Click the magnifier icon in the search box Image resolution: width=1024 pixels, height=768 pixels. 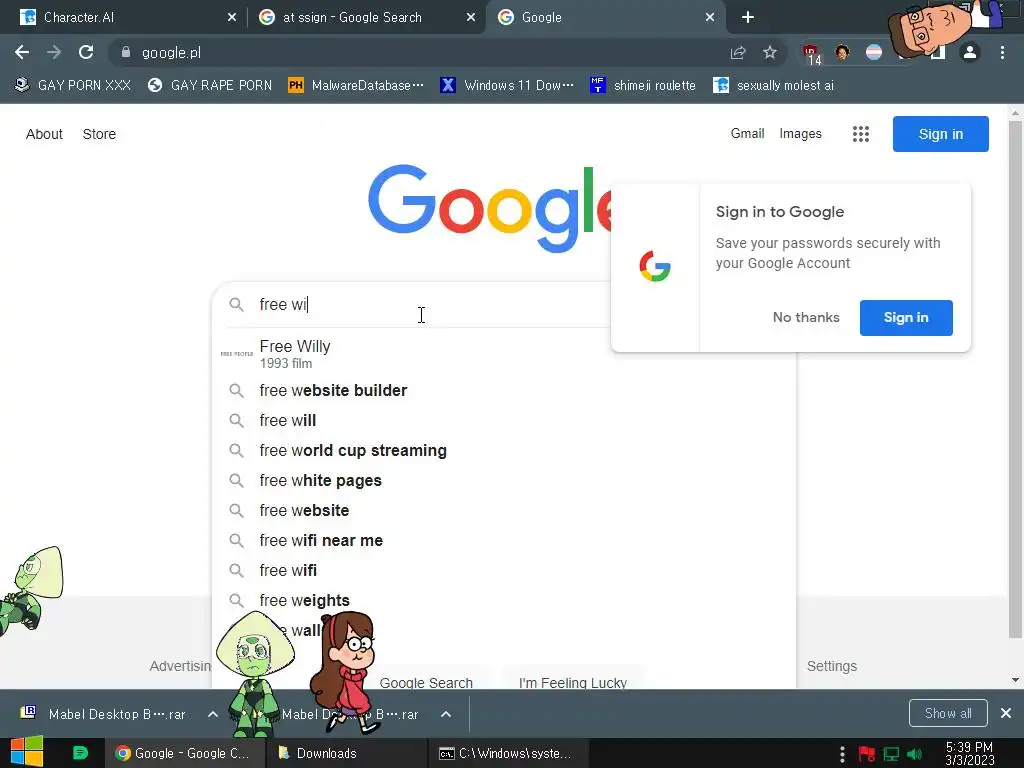pyautogui.click(x=236, y=305)
